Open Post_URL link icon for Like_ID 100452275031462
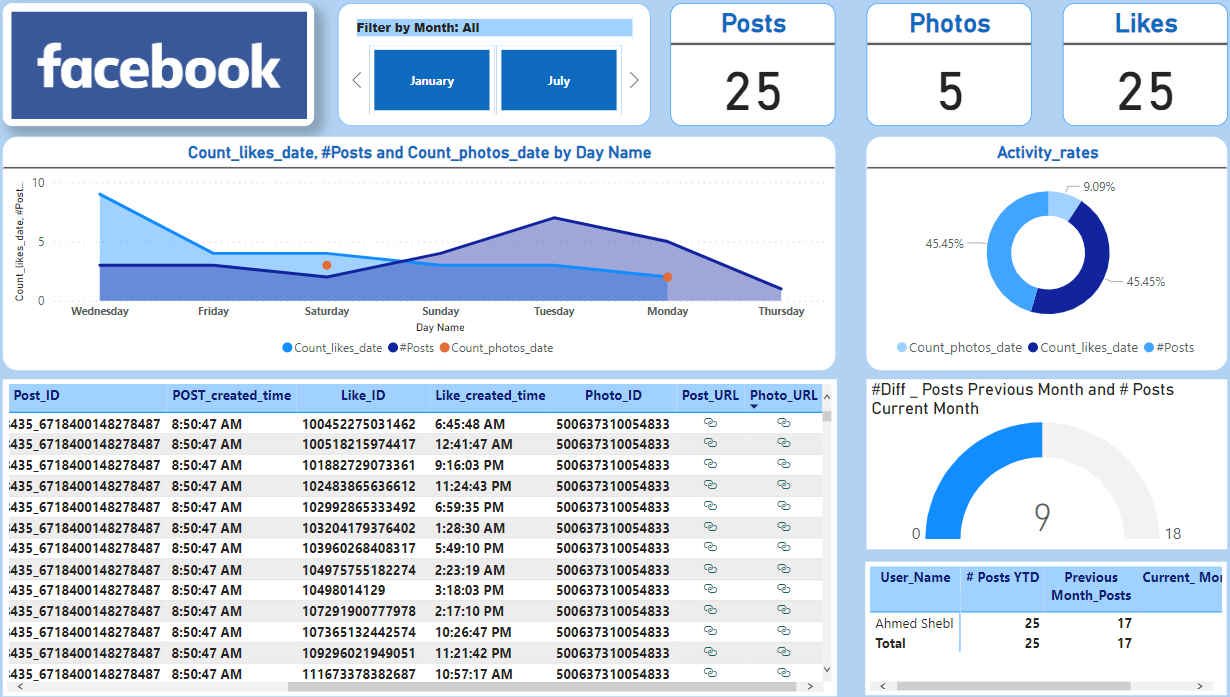Screen dimensions: 1230x697 (710, 424)
